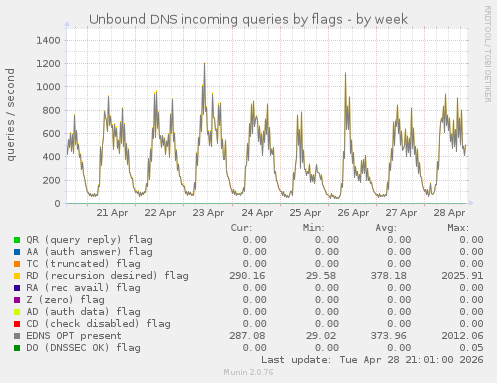
Task: Click the RD (recursion desired) flag yellow swatch
Action: pyautogui.click(x=17, y=276)
